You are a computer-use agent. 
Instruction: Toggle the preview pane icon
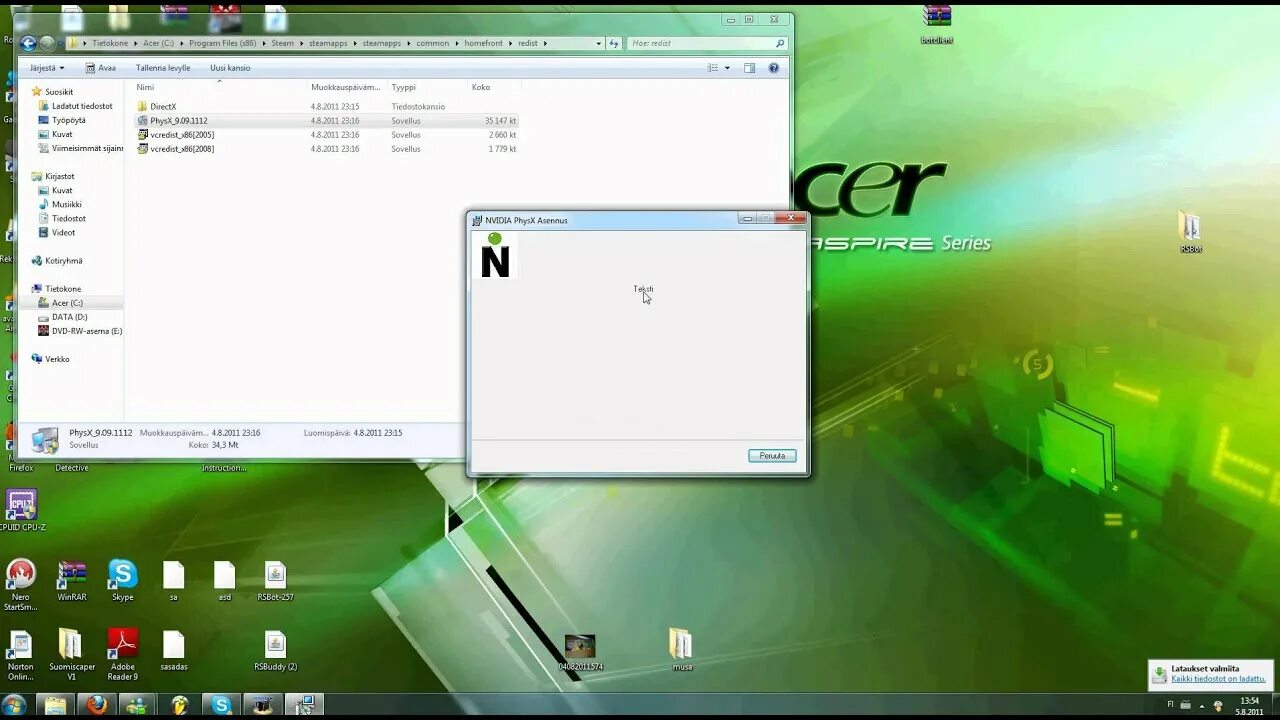coord(749,68)
